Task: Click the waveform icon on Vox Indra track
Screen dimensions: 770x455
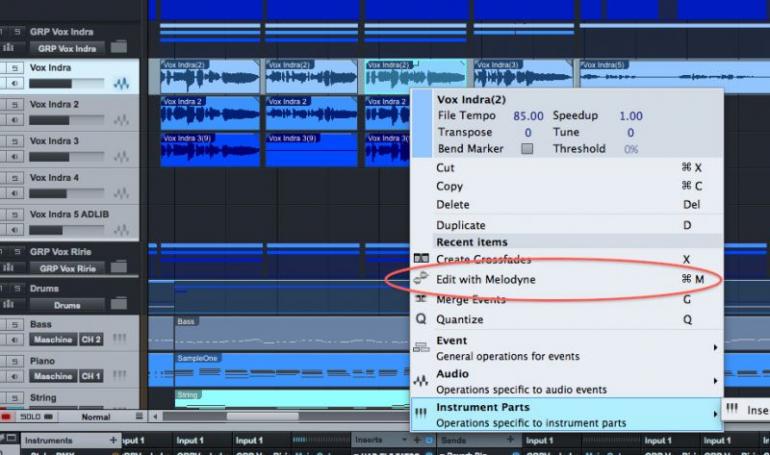Action: 121,83
